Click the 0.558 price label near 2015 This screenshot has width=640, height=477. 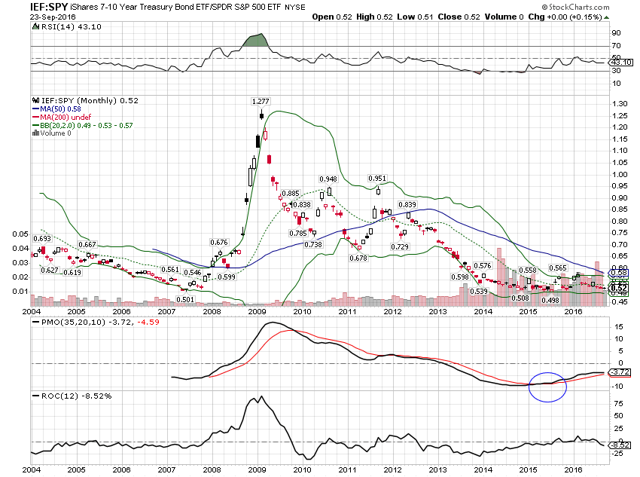(527, 271)
